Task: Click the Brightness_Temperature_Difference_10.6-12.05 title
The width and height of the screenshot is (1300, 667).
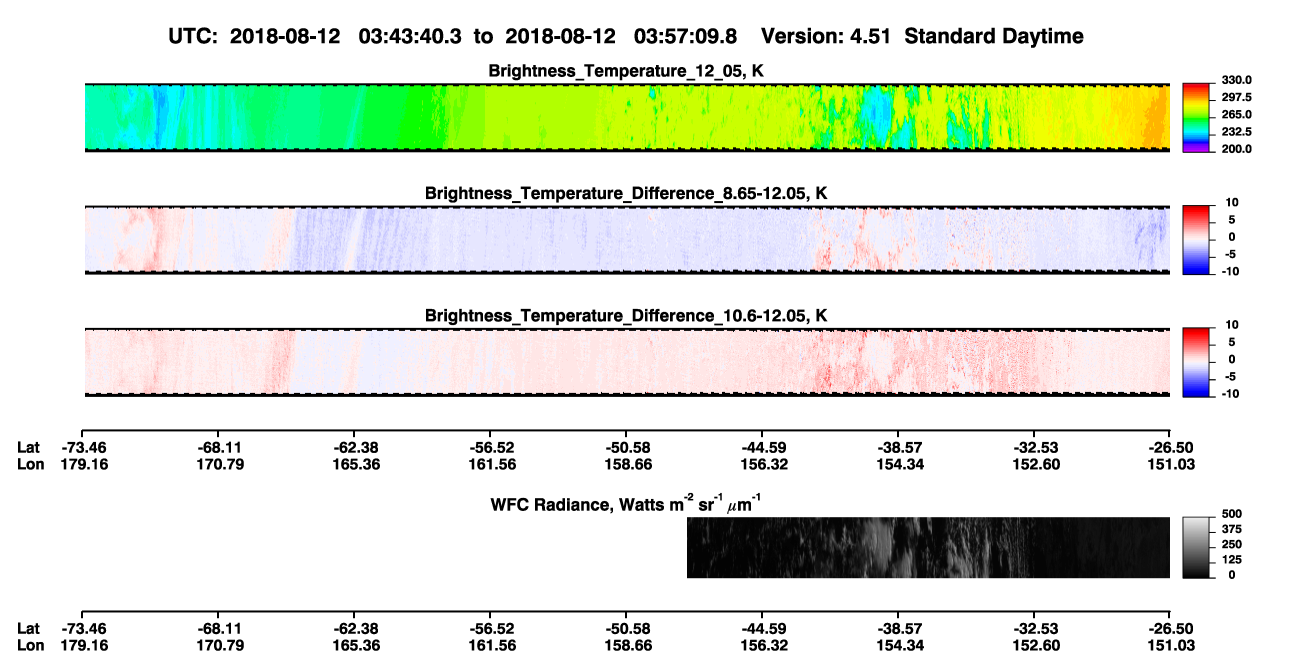Action: click(x=626, y=316)
